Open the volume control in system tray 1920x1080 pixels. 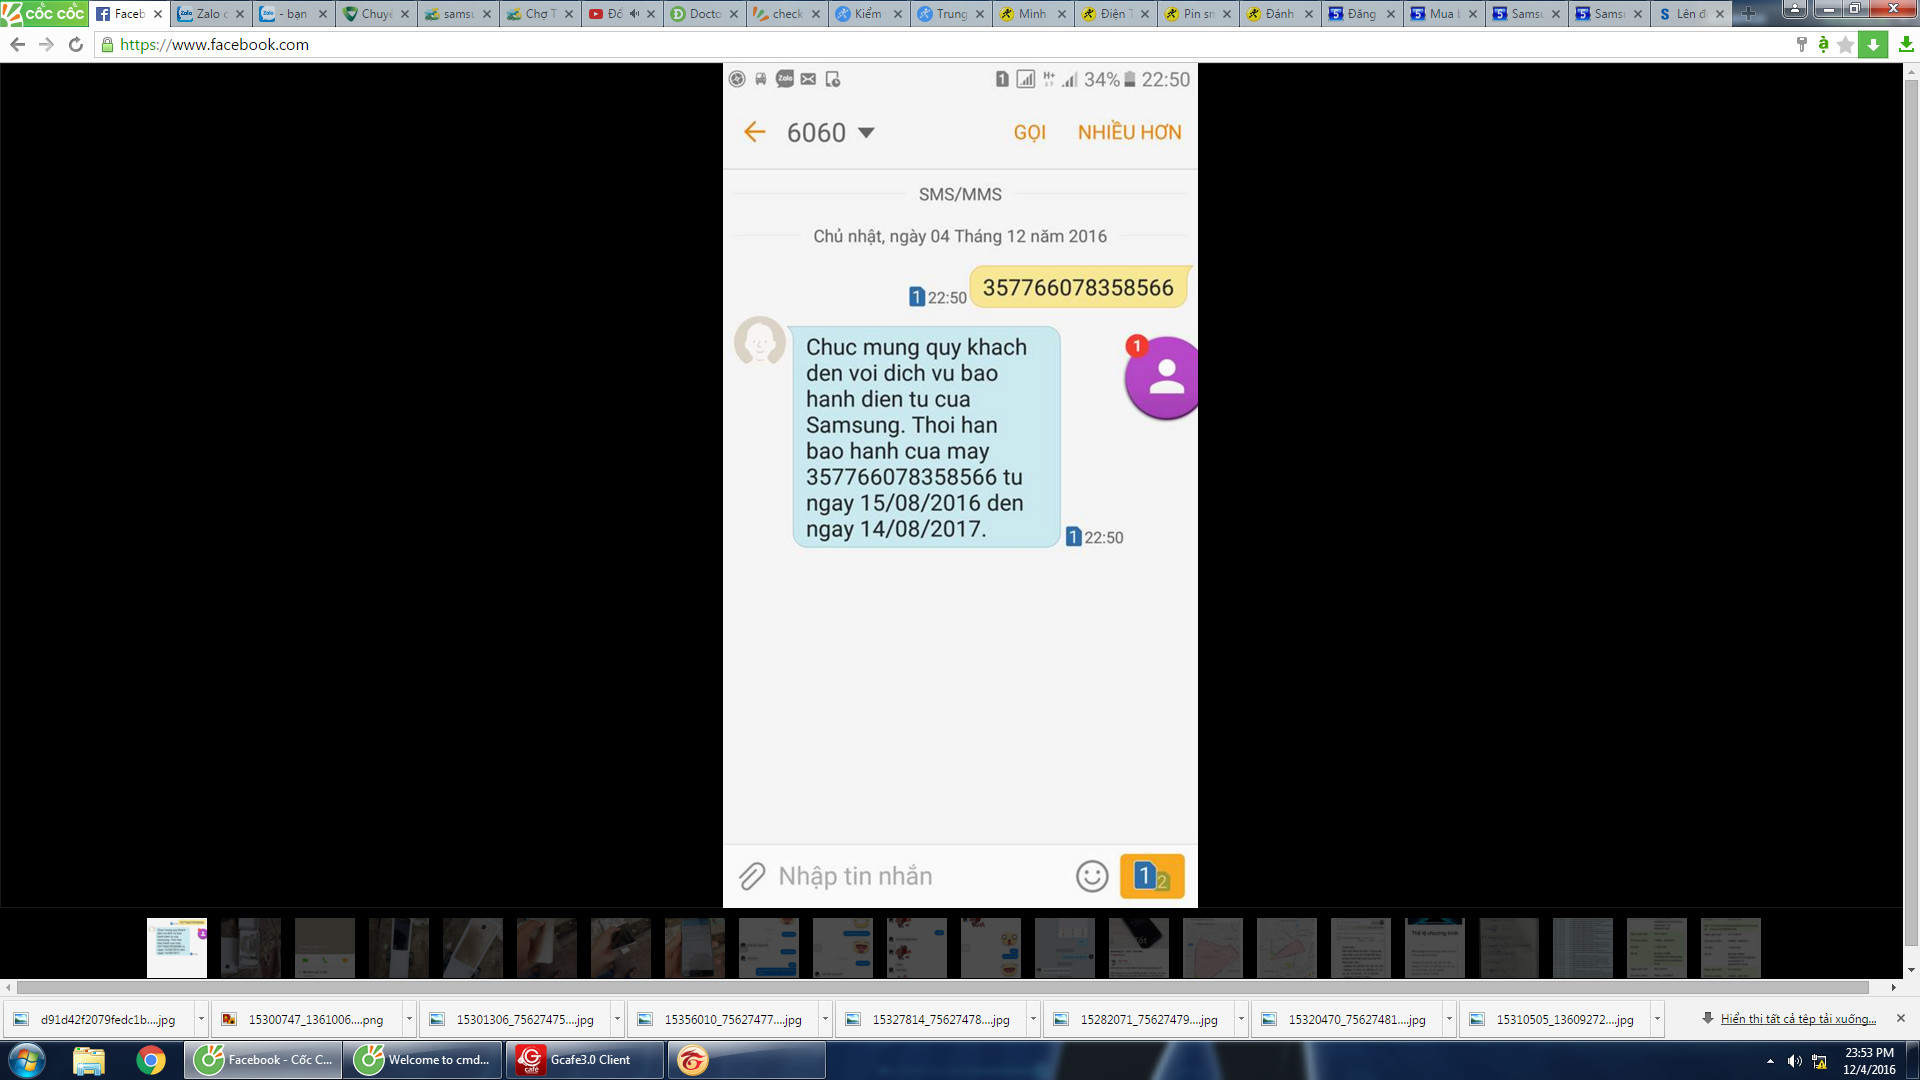click(x=1794, y=1061)
